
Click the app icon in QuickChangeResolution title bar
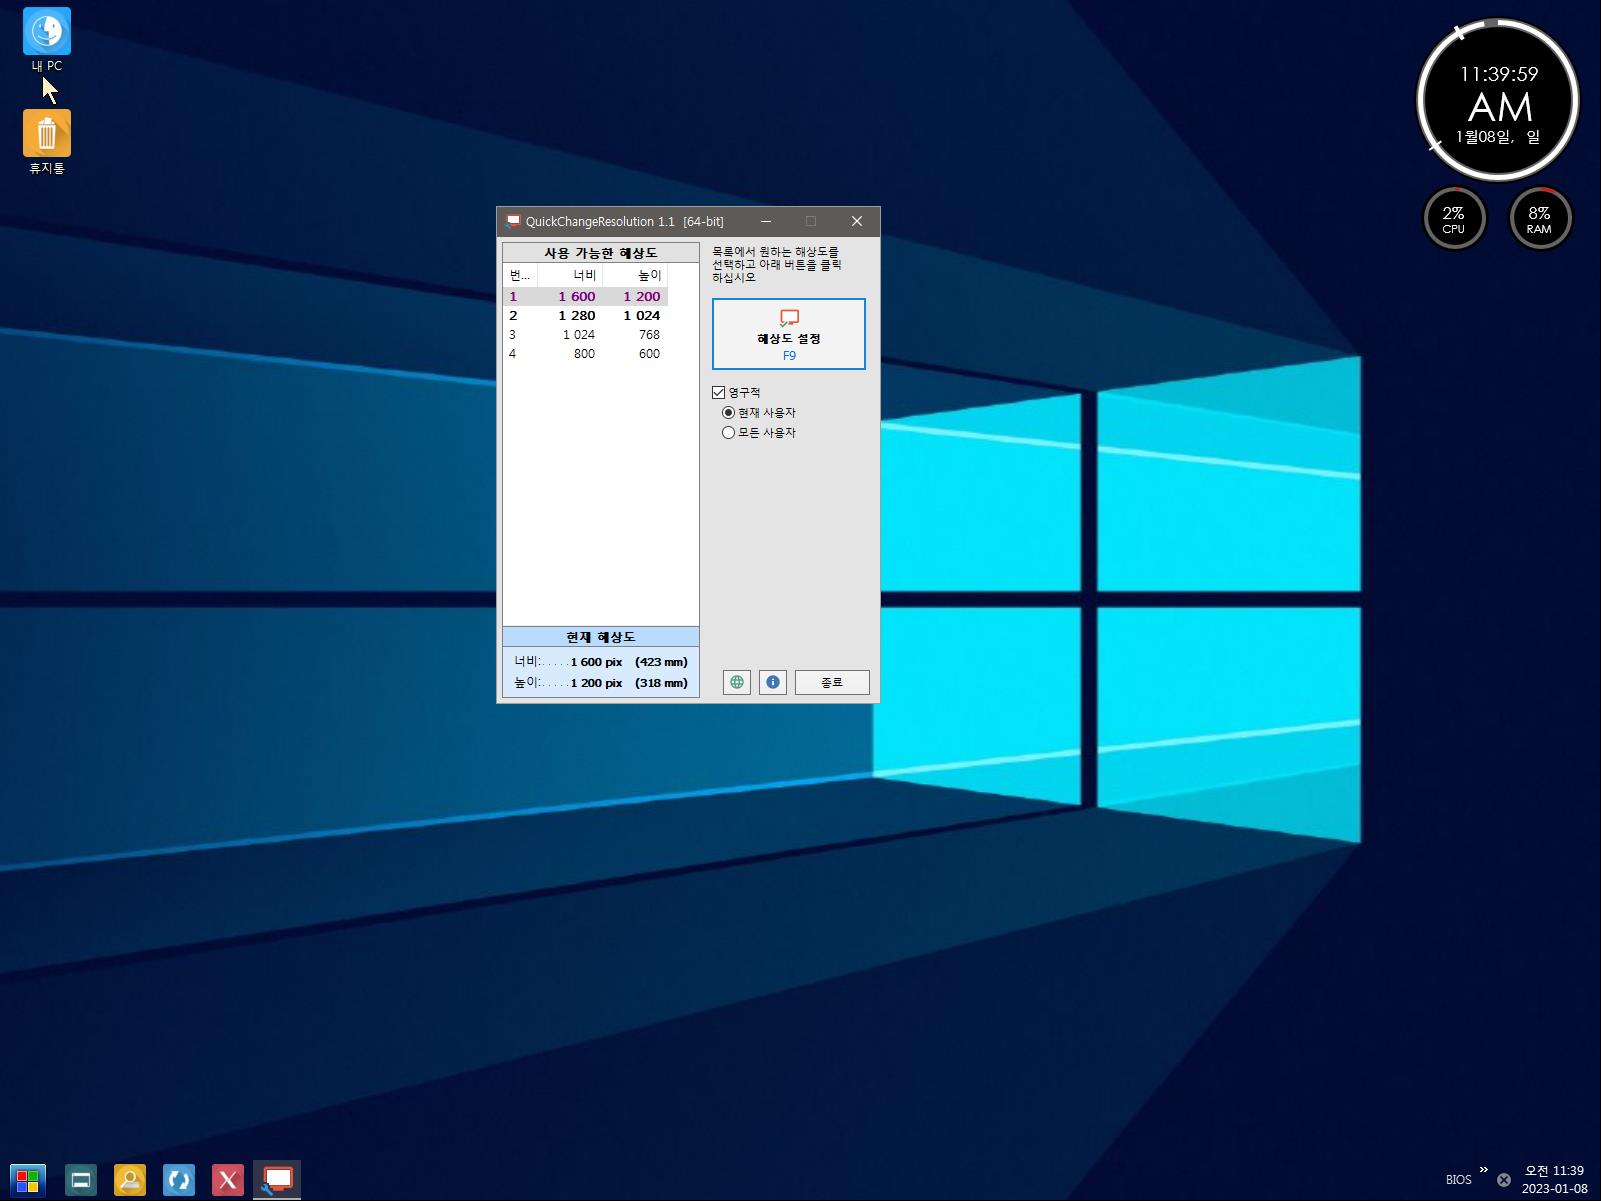point(513,221)
